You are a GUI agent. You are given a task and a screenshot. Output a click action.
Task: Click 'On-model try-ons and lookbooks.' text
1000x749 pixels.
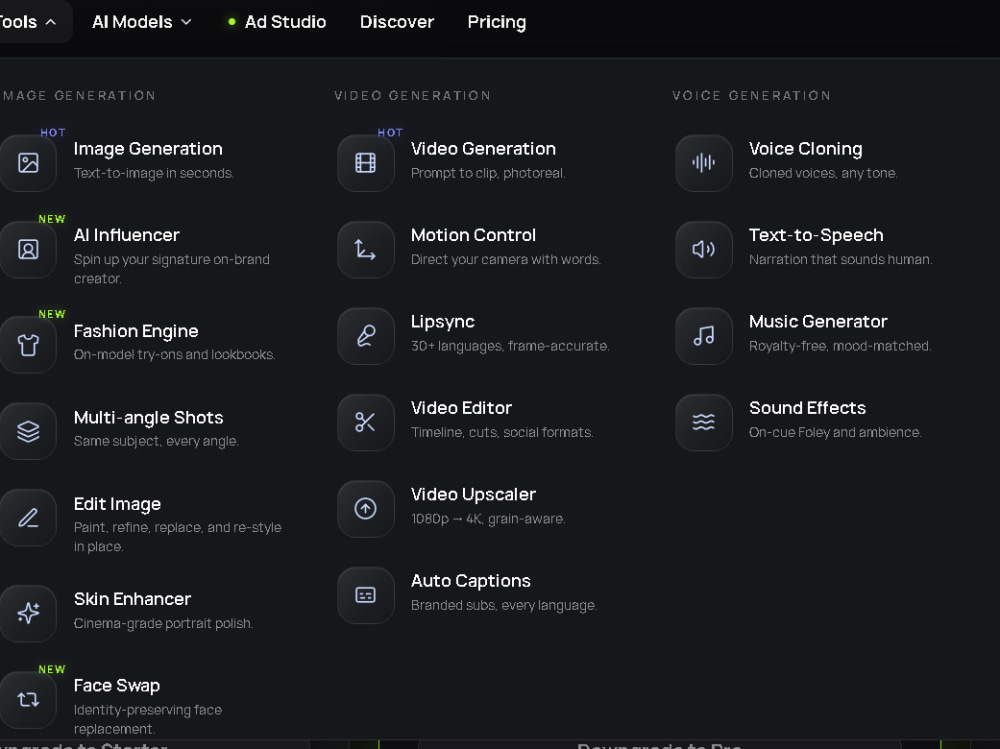174,355
